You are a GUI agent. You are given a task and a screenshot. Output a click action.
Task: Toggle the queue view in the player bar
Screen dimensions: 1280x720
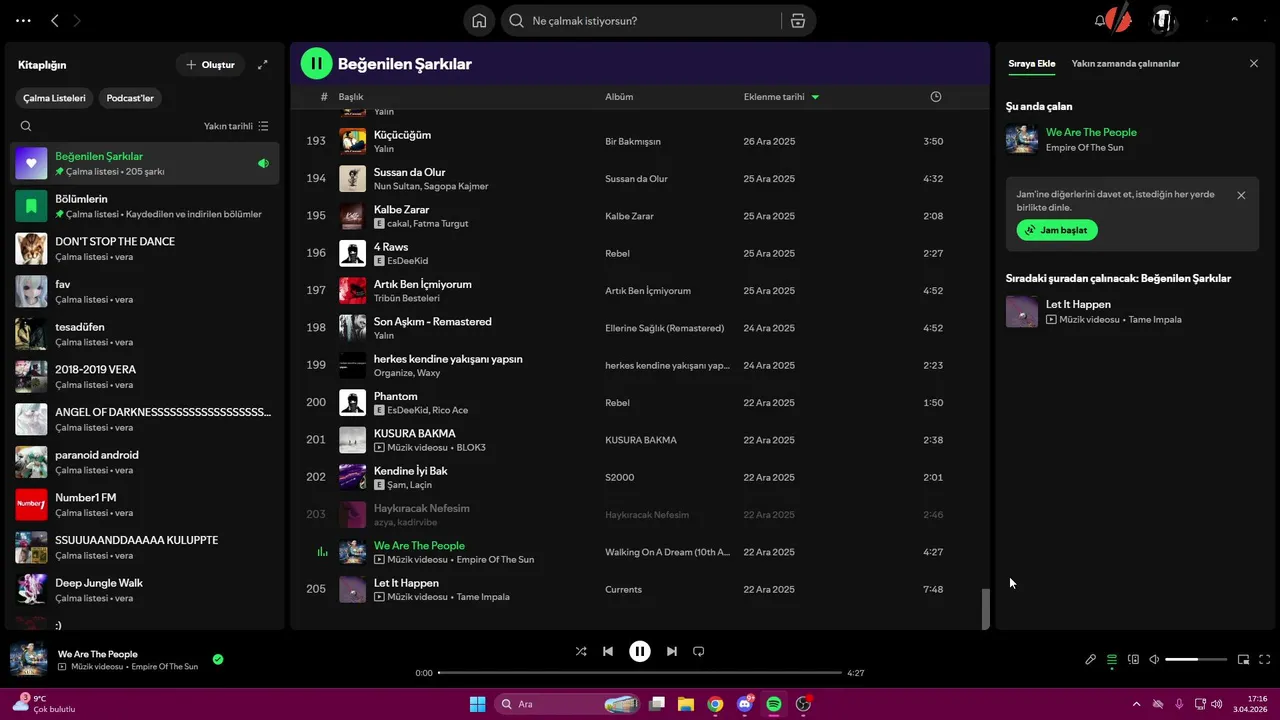click(1112, 659)
